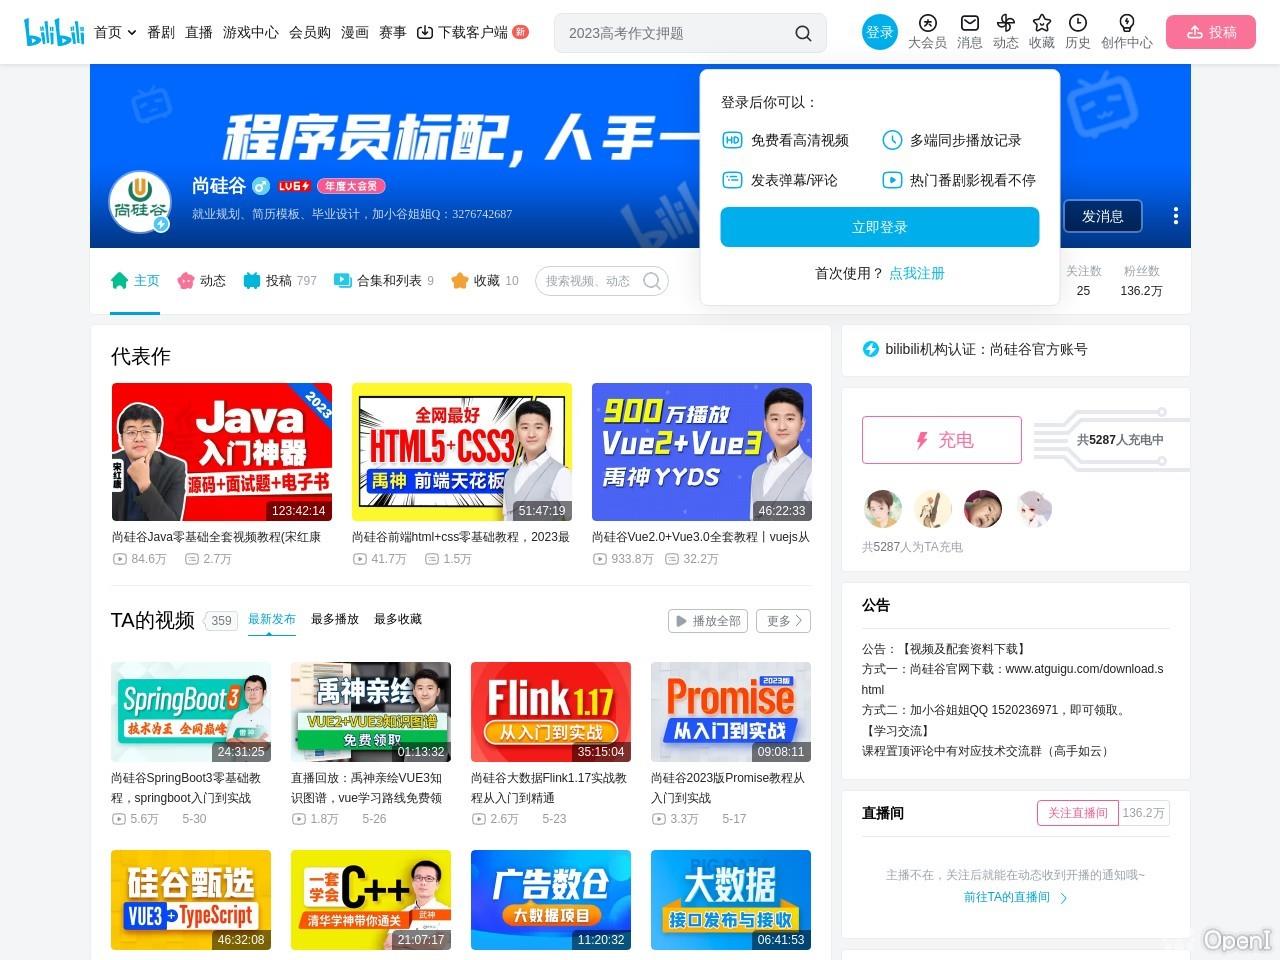Screen dimensions: 1280x960
Task: Open the 收藏 favorites icon
Action: (x=1041, y=22)
